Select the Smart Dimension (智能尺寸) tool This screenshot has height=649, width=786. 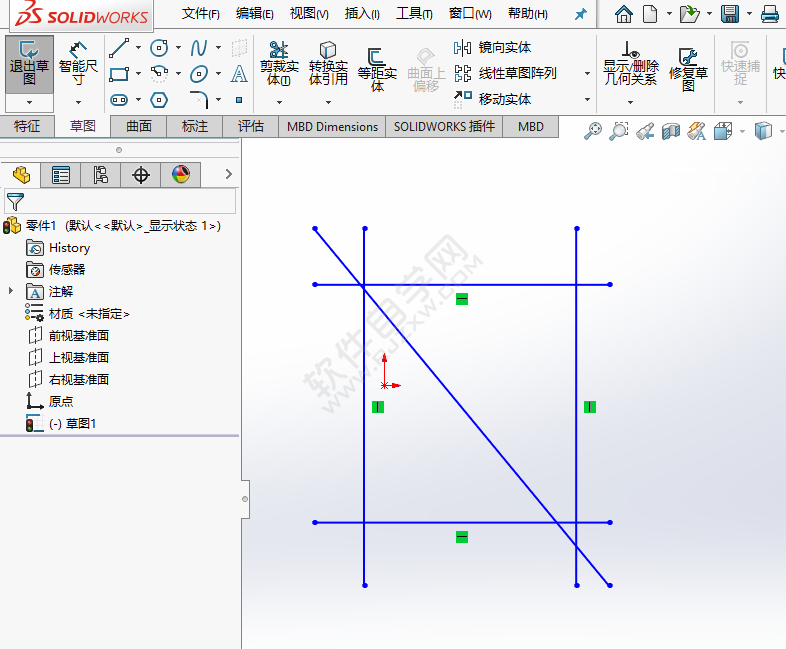(78, 64)
